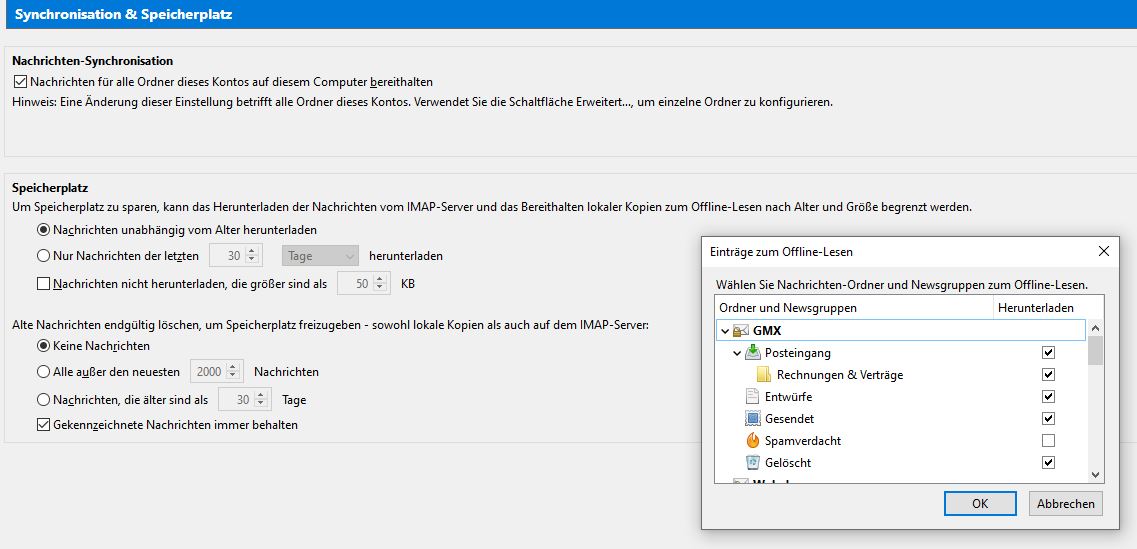1137x549 pixels.
Task: Select the Spamverdacht flame icon
Action: pyautogui.click(x=753, y=441)
